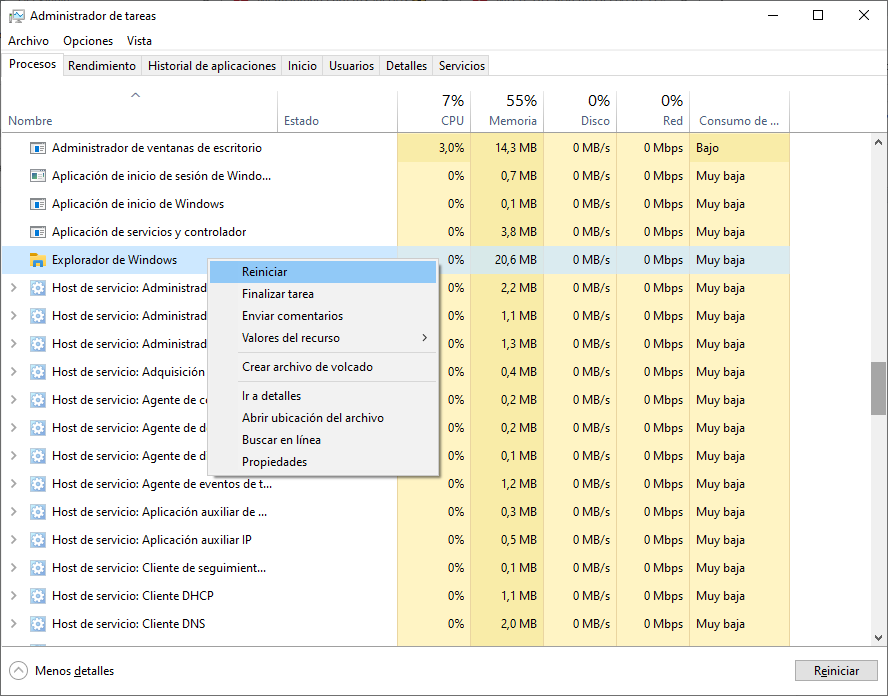This screenshot has width=888, height=696.
Task: Open Propiedades from the context menu
Action: click(323, 462)
